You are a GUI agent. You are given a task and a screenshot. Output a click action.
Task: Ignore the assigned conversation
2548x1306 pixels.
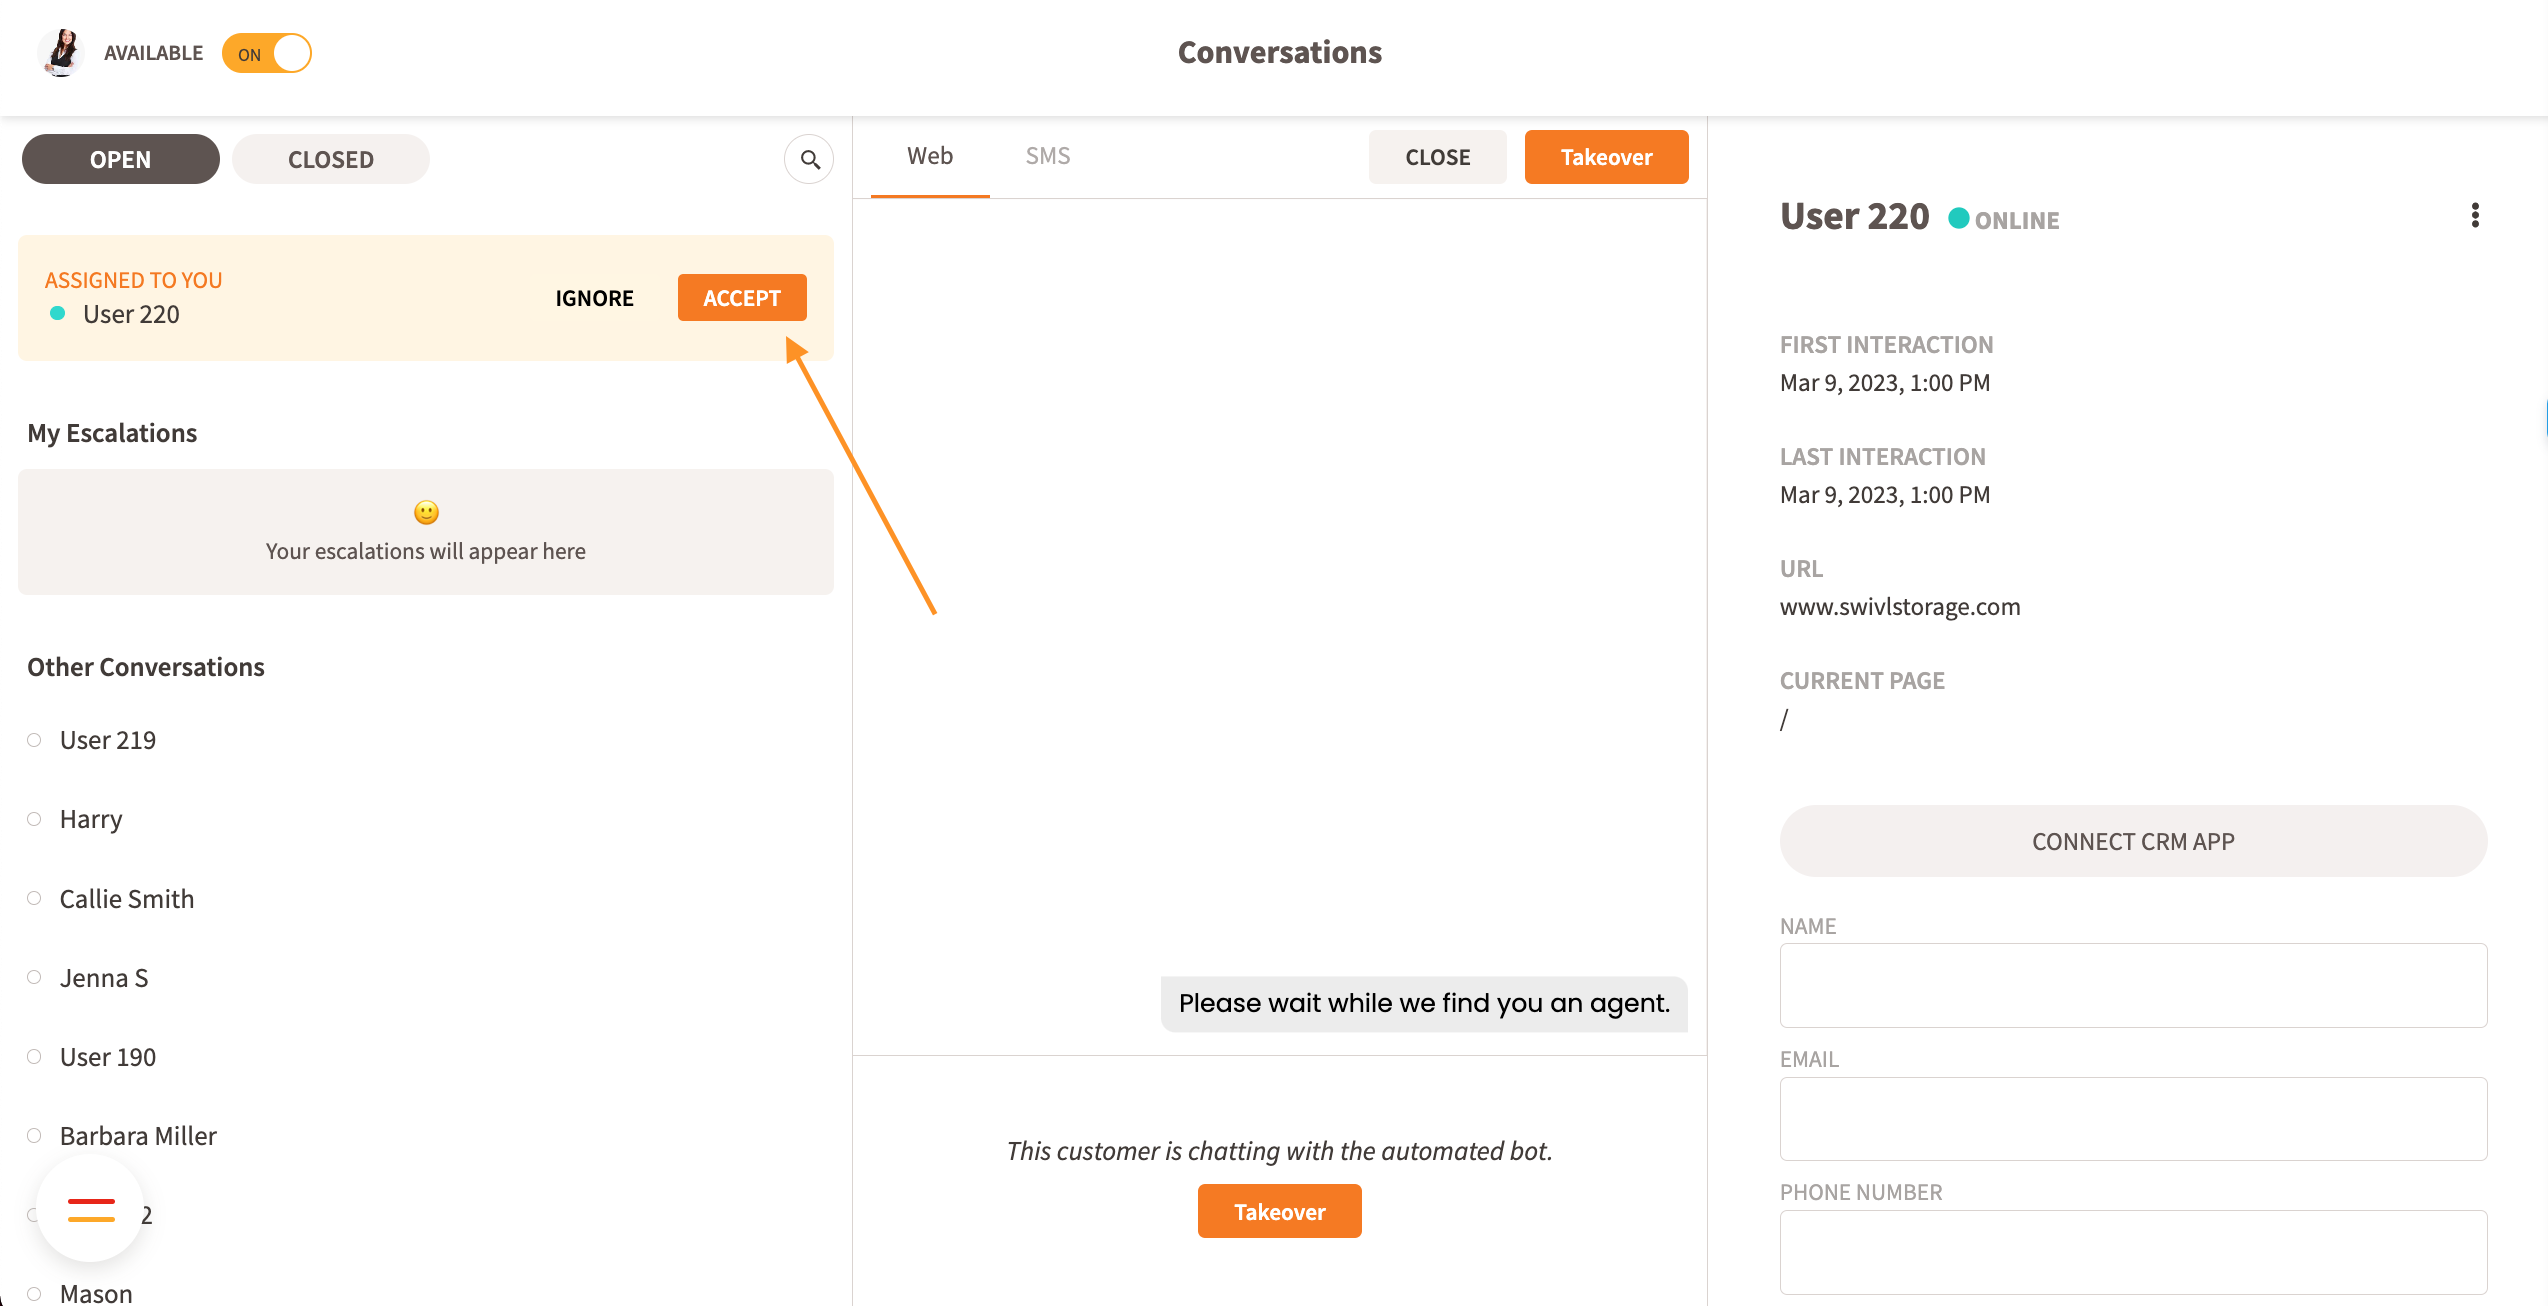594,298
